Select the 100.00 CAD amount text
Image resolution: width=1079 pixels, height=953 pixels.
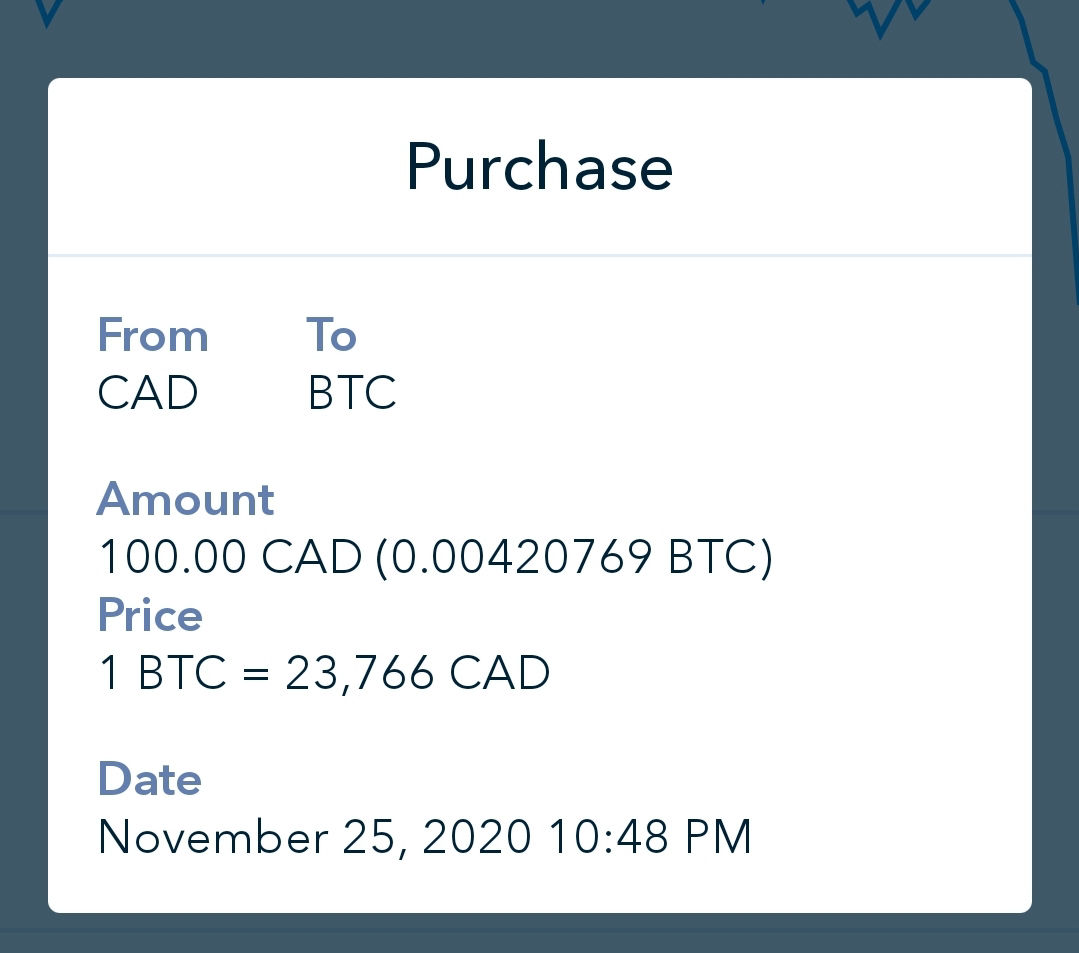(230, 557)
